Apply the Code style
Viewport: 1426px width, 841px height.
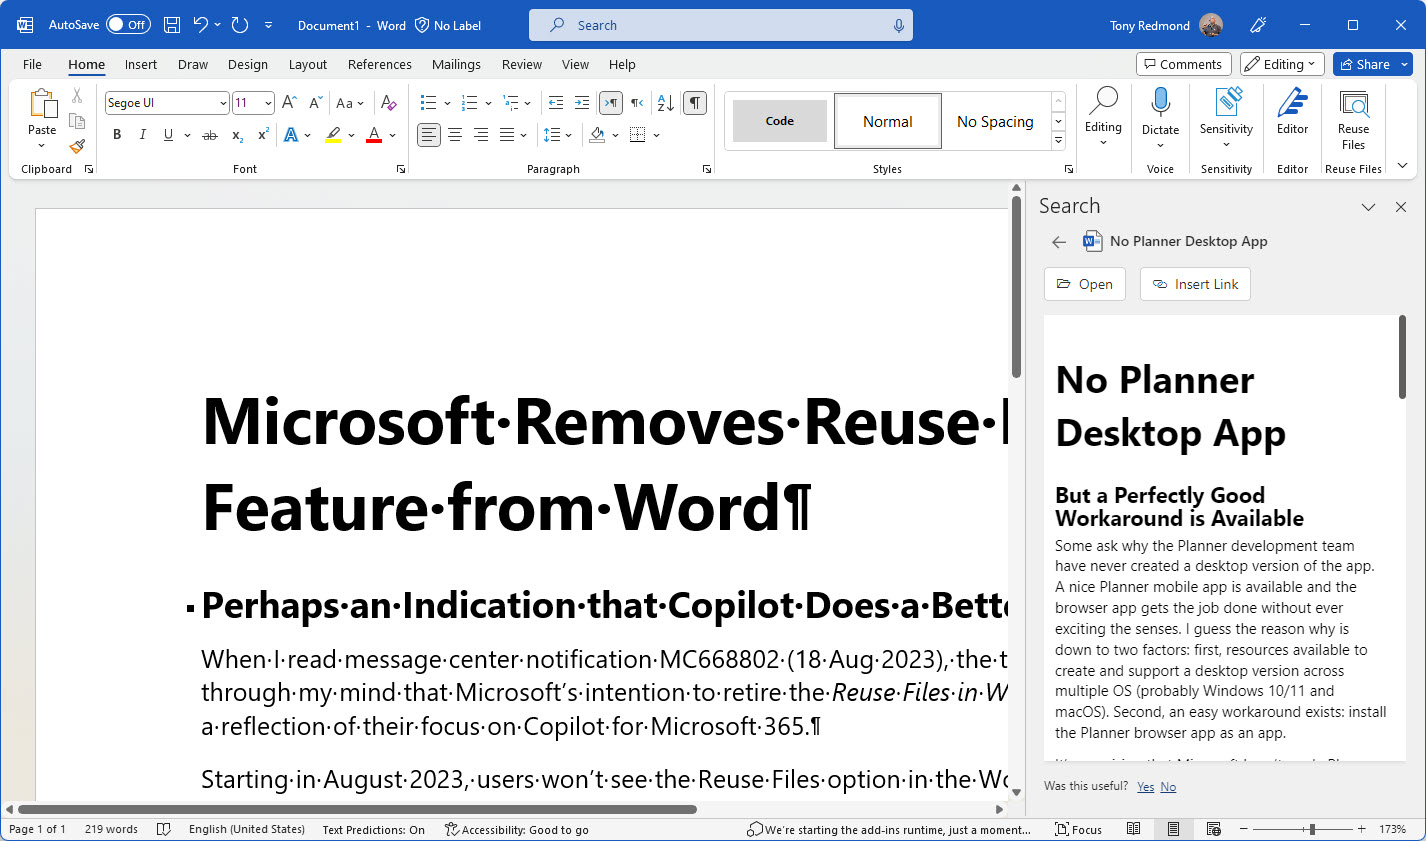(780, 121)
